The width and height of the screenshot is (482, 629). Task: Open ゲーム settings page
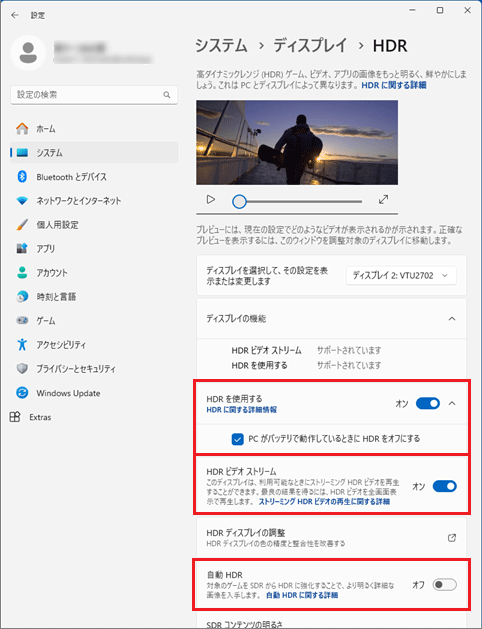[94, 321]
